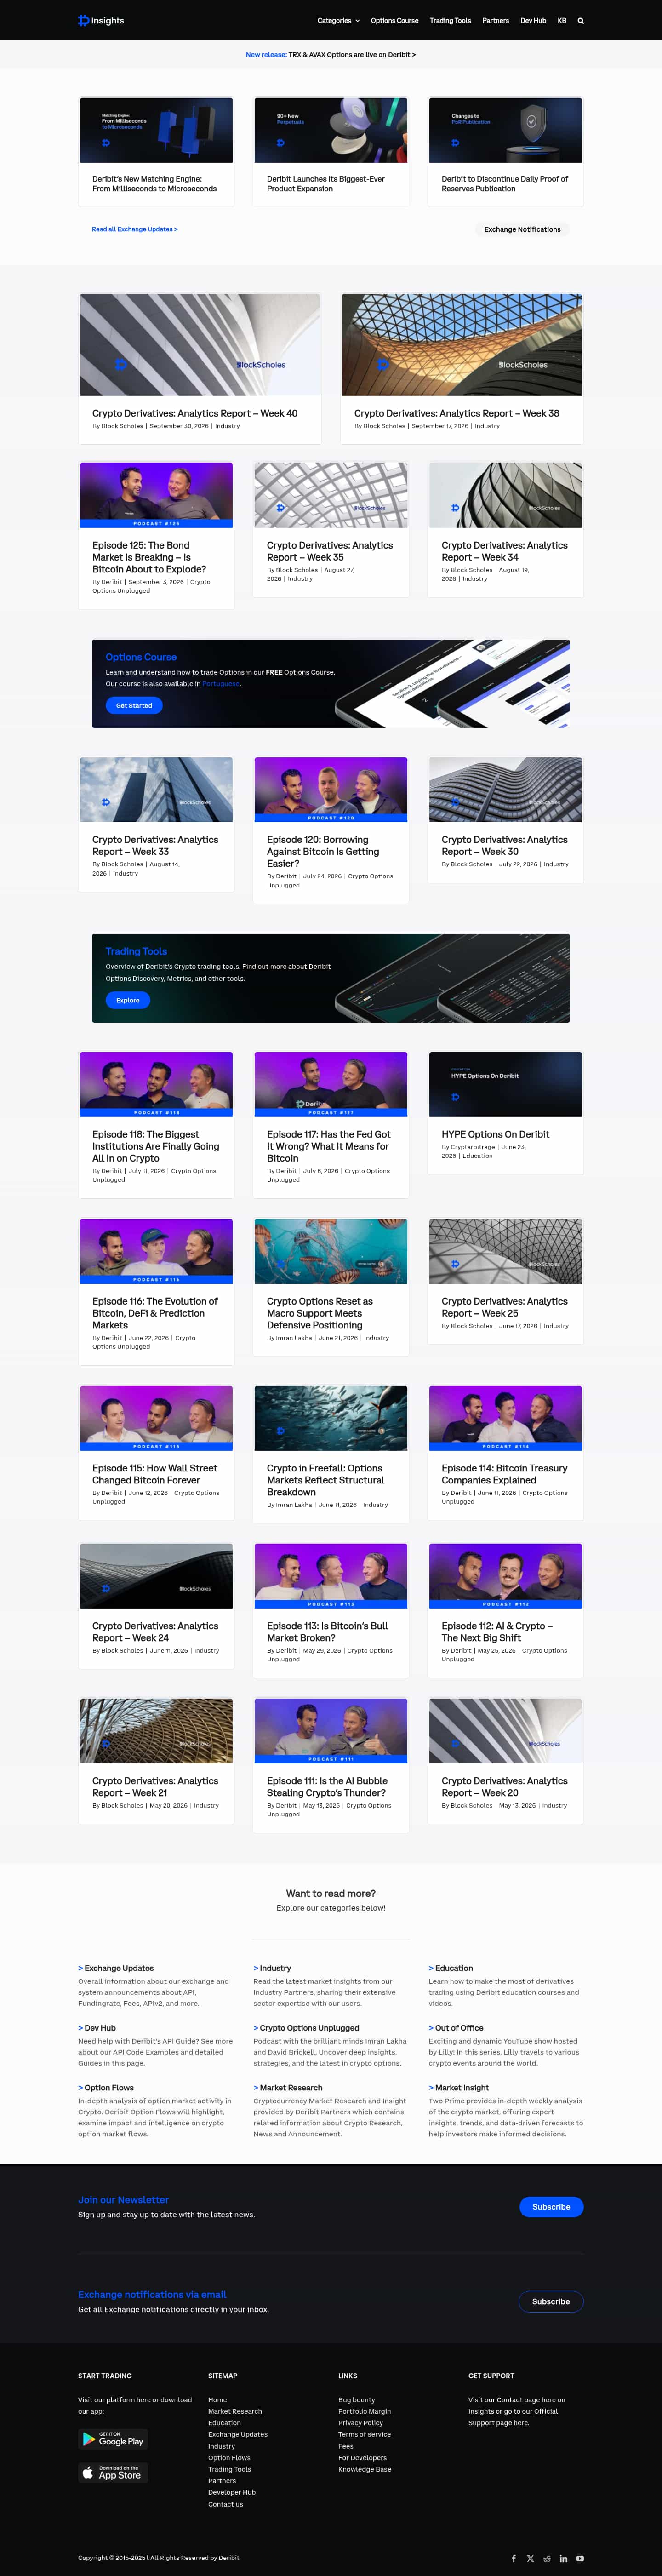Open Developer Hub in footer sitemap
Image resolution: width=662 pixels, height=2576 pixels.
coord(232,2492)
